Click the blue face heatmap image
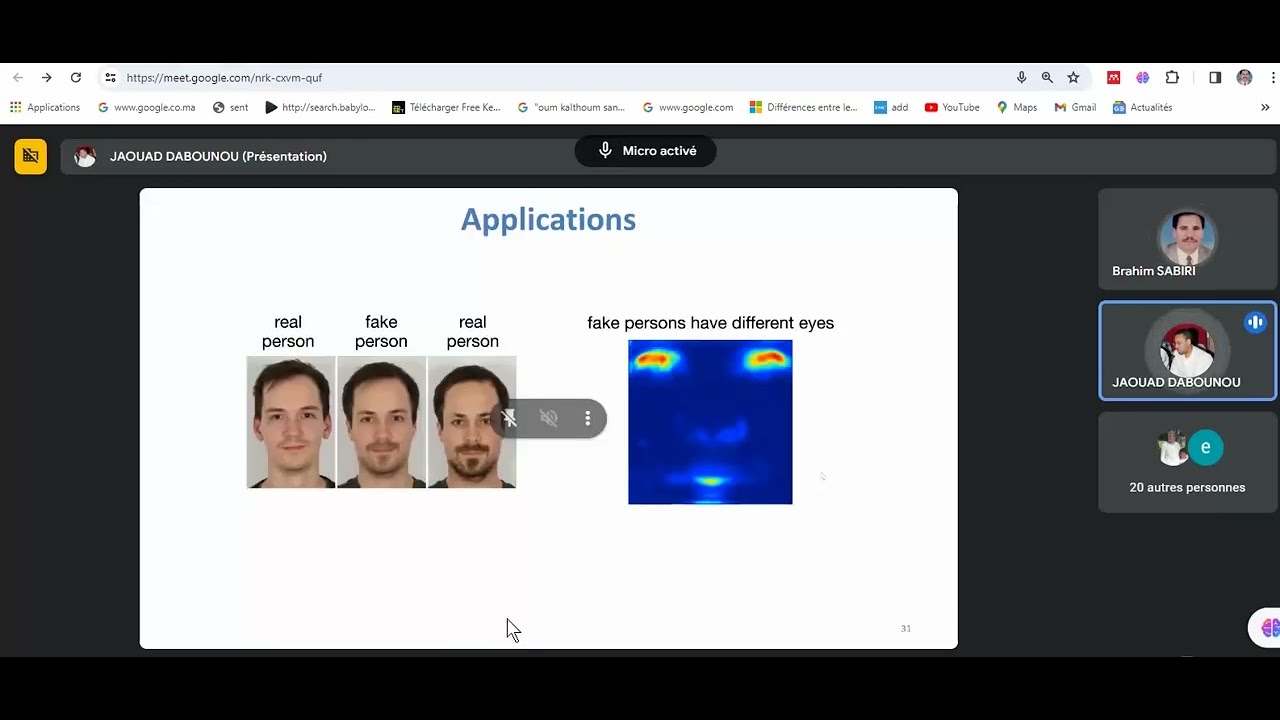 click(710, 422)
